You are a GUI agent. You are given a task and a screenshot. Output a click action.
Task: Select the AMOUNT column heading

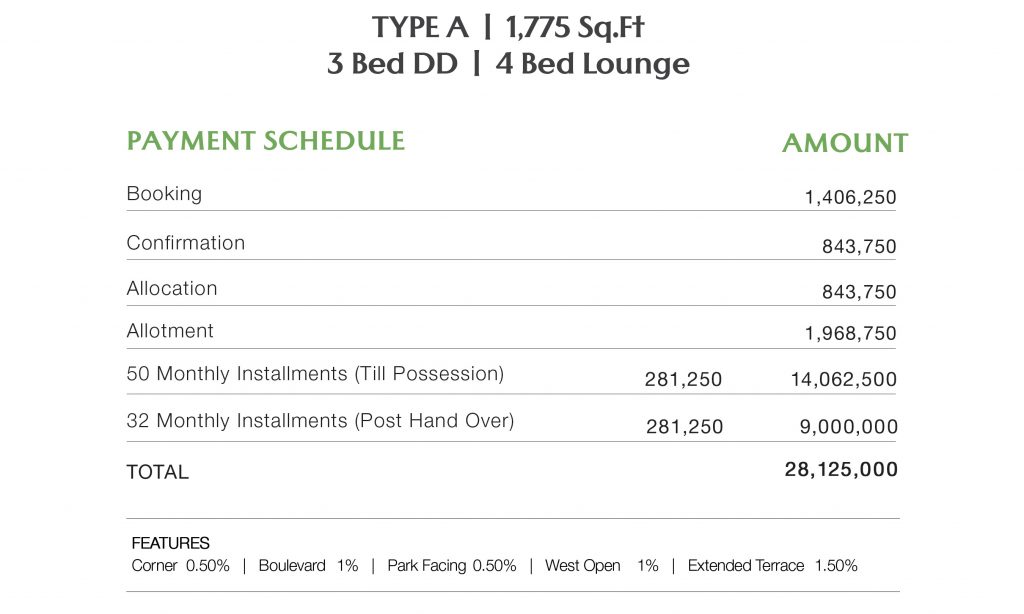[x=844, y=144]
